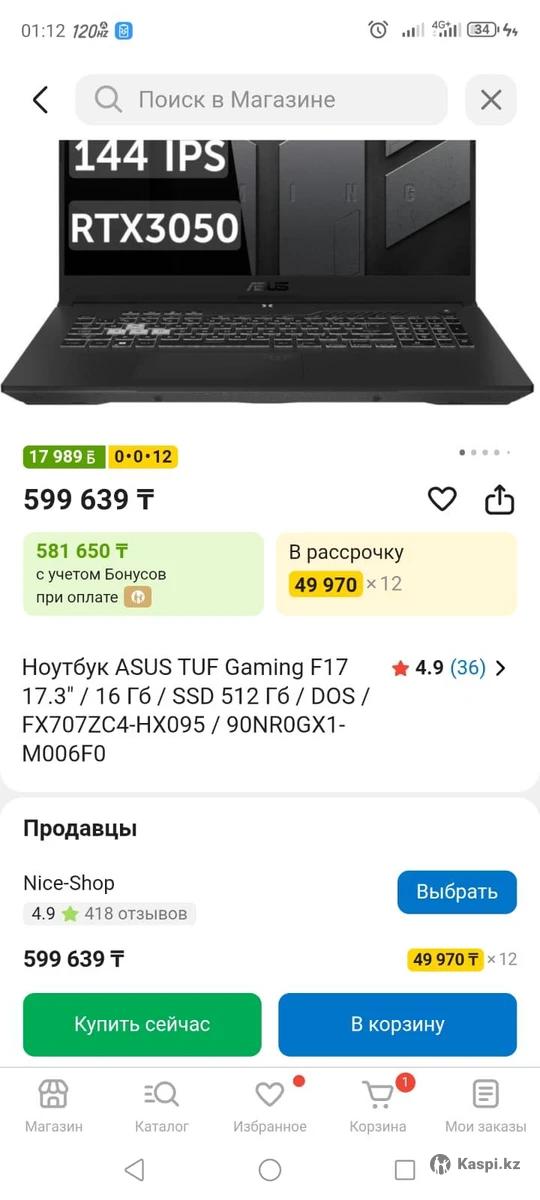Add laptop to favorites with heart icon
The height and width of the screenshot is (1200, 540).
(x=442, y=499)
